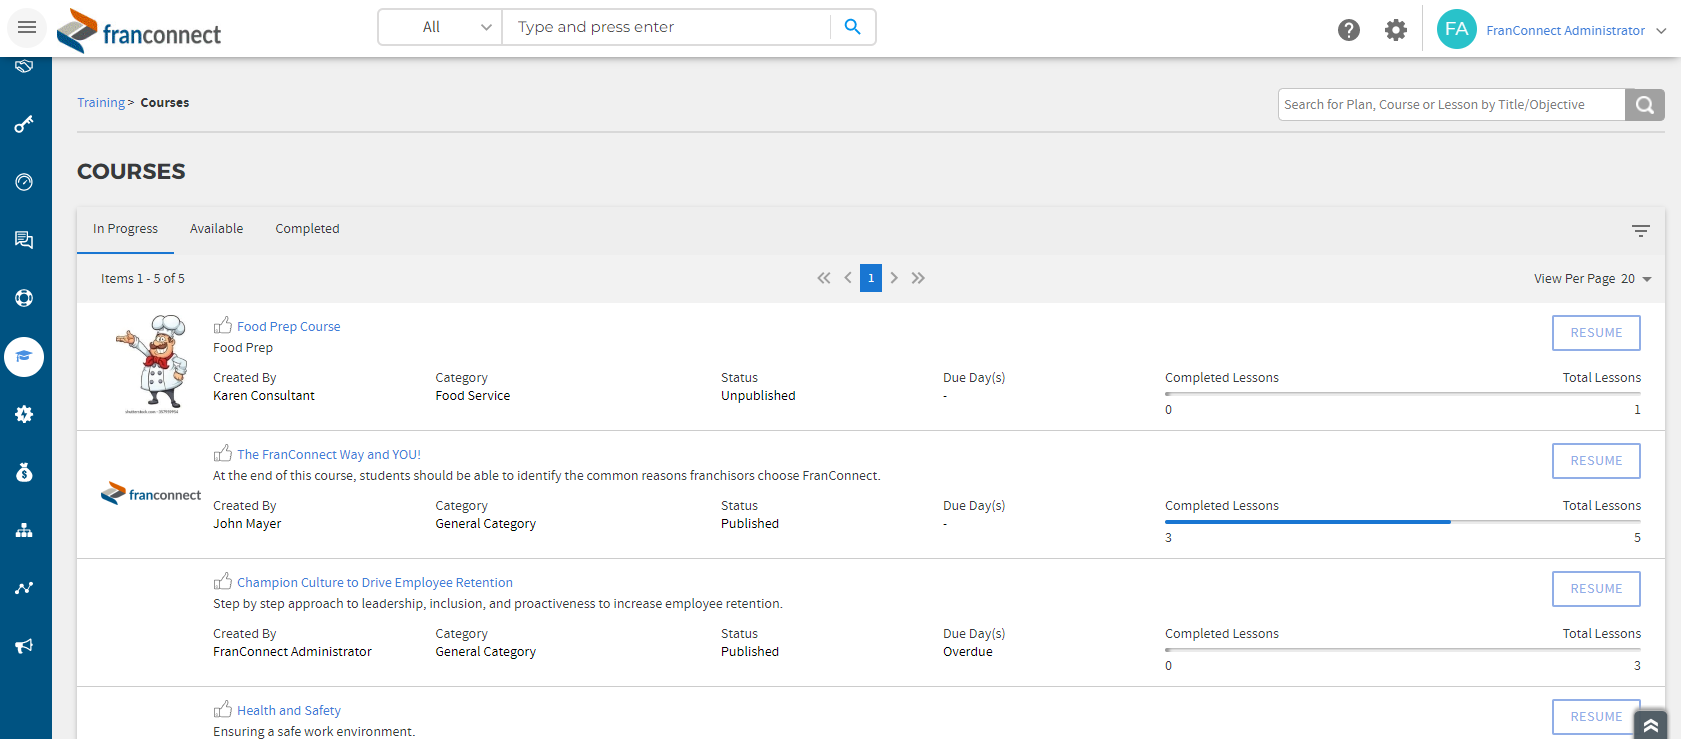
Task: Open the analytics line chart sidebar icon
Action: 24,588
